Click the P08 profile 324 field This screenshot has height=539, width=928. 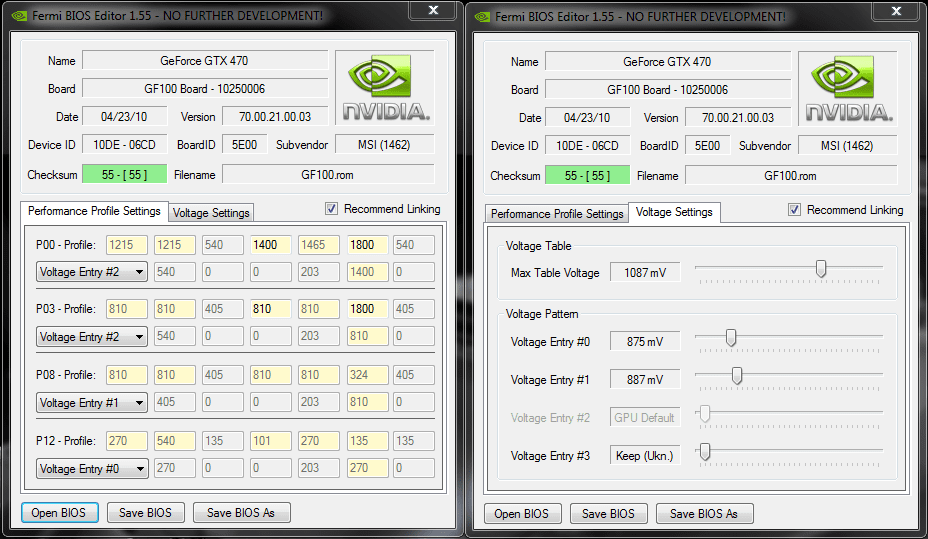tap(368, 375)
